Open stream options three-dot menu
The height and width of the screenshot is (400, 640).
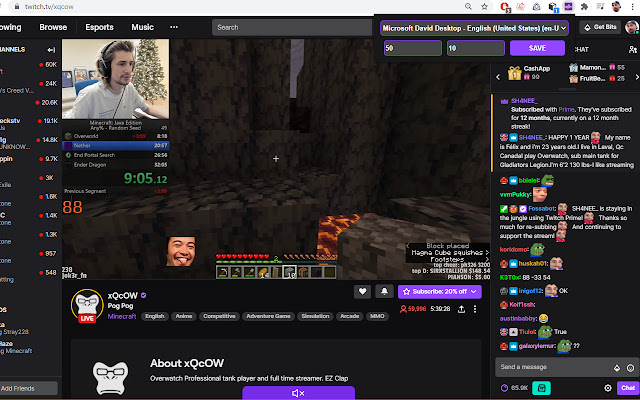click(x=475, y=309)
